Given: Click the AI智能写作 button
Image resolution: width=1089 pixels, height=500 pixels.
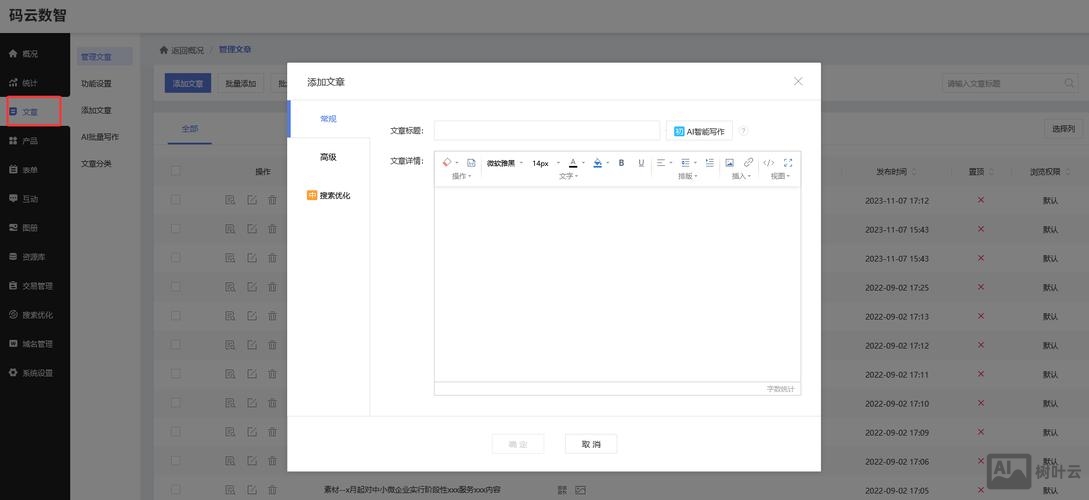Looking at the screenshot, I should [x=699, y=131].
